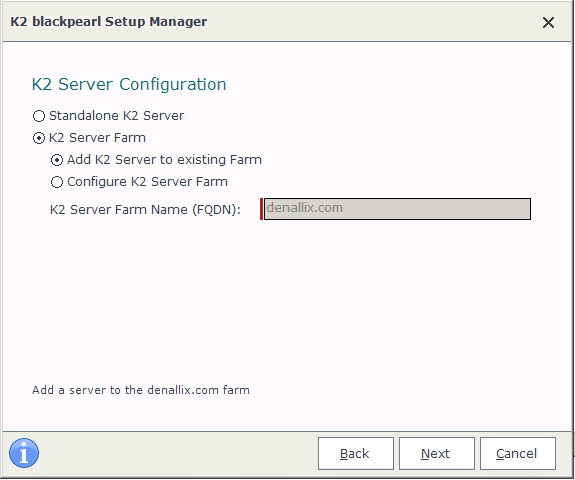The width and height of the screenshot is (575, 480).
Task: Click the K2 Server Farm Name field
Action: click(x=397, y=209)
